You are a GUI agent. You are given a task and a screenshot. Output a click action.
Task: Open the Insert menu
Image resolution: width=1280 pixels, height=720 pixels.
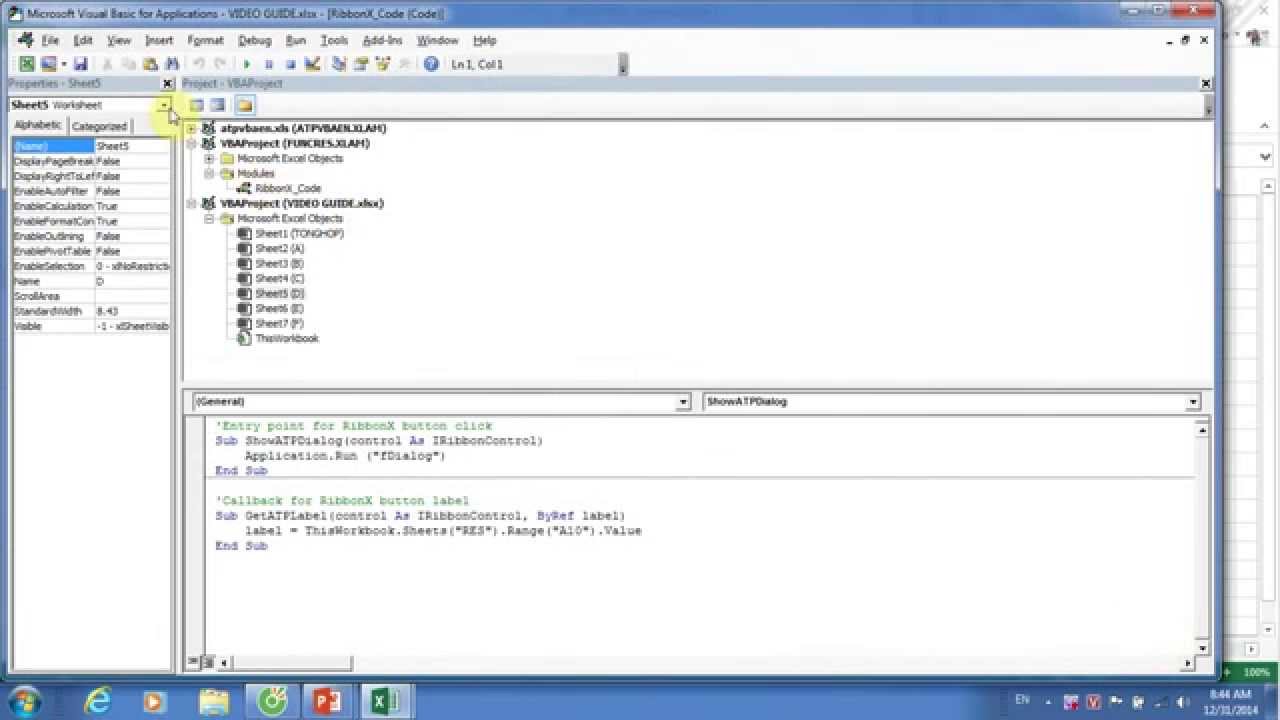159,40
